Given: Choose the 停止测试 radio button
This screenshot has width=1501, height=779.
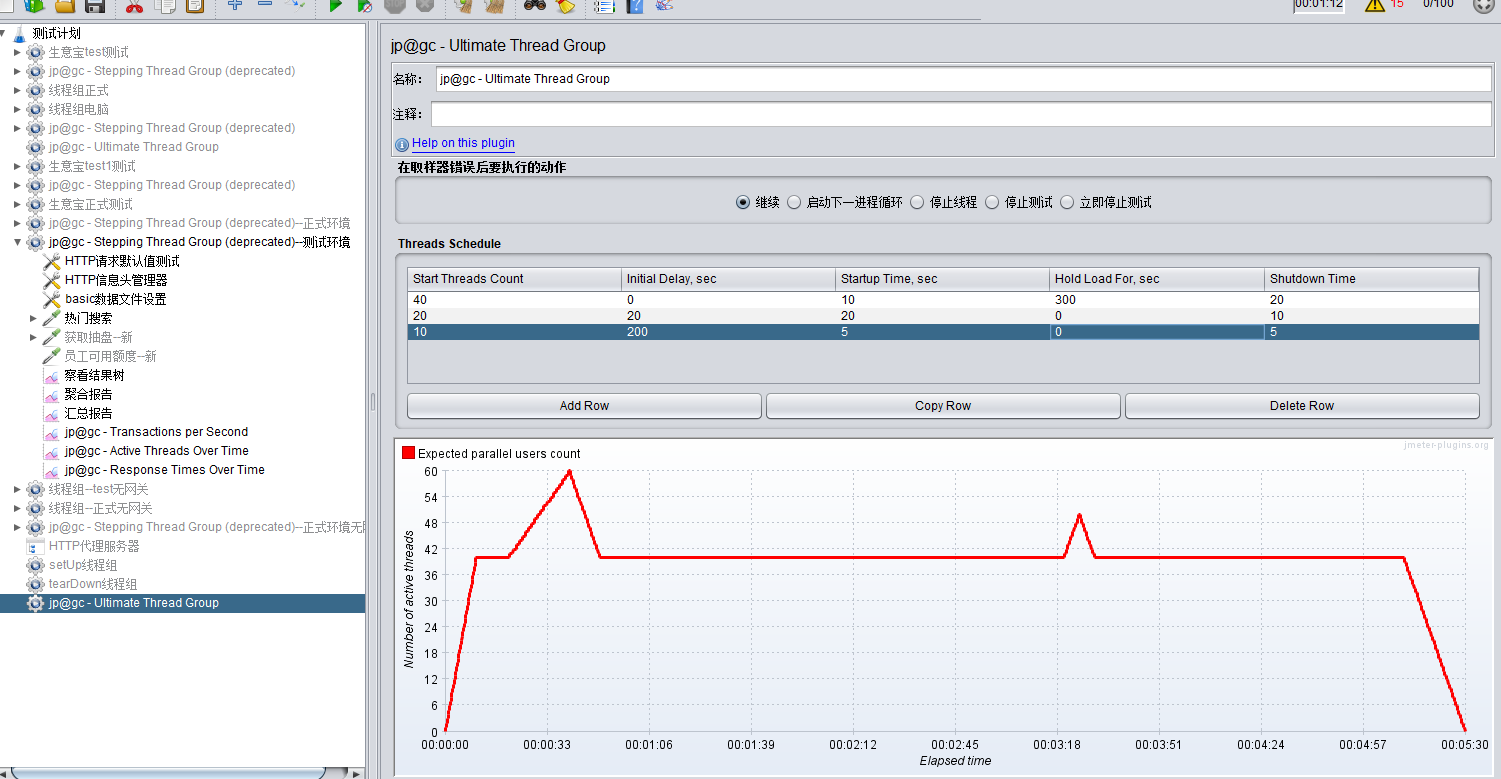Looking at the screenshot, I should (992, 202).
